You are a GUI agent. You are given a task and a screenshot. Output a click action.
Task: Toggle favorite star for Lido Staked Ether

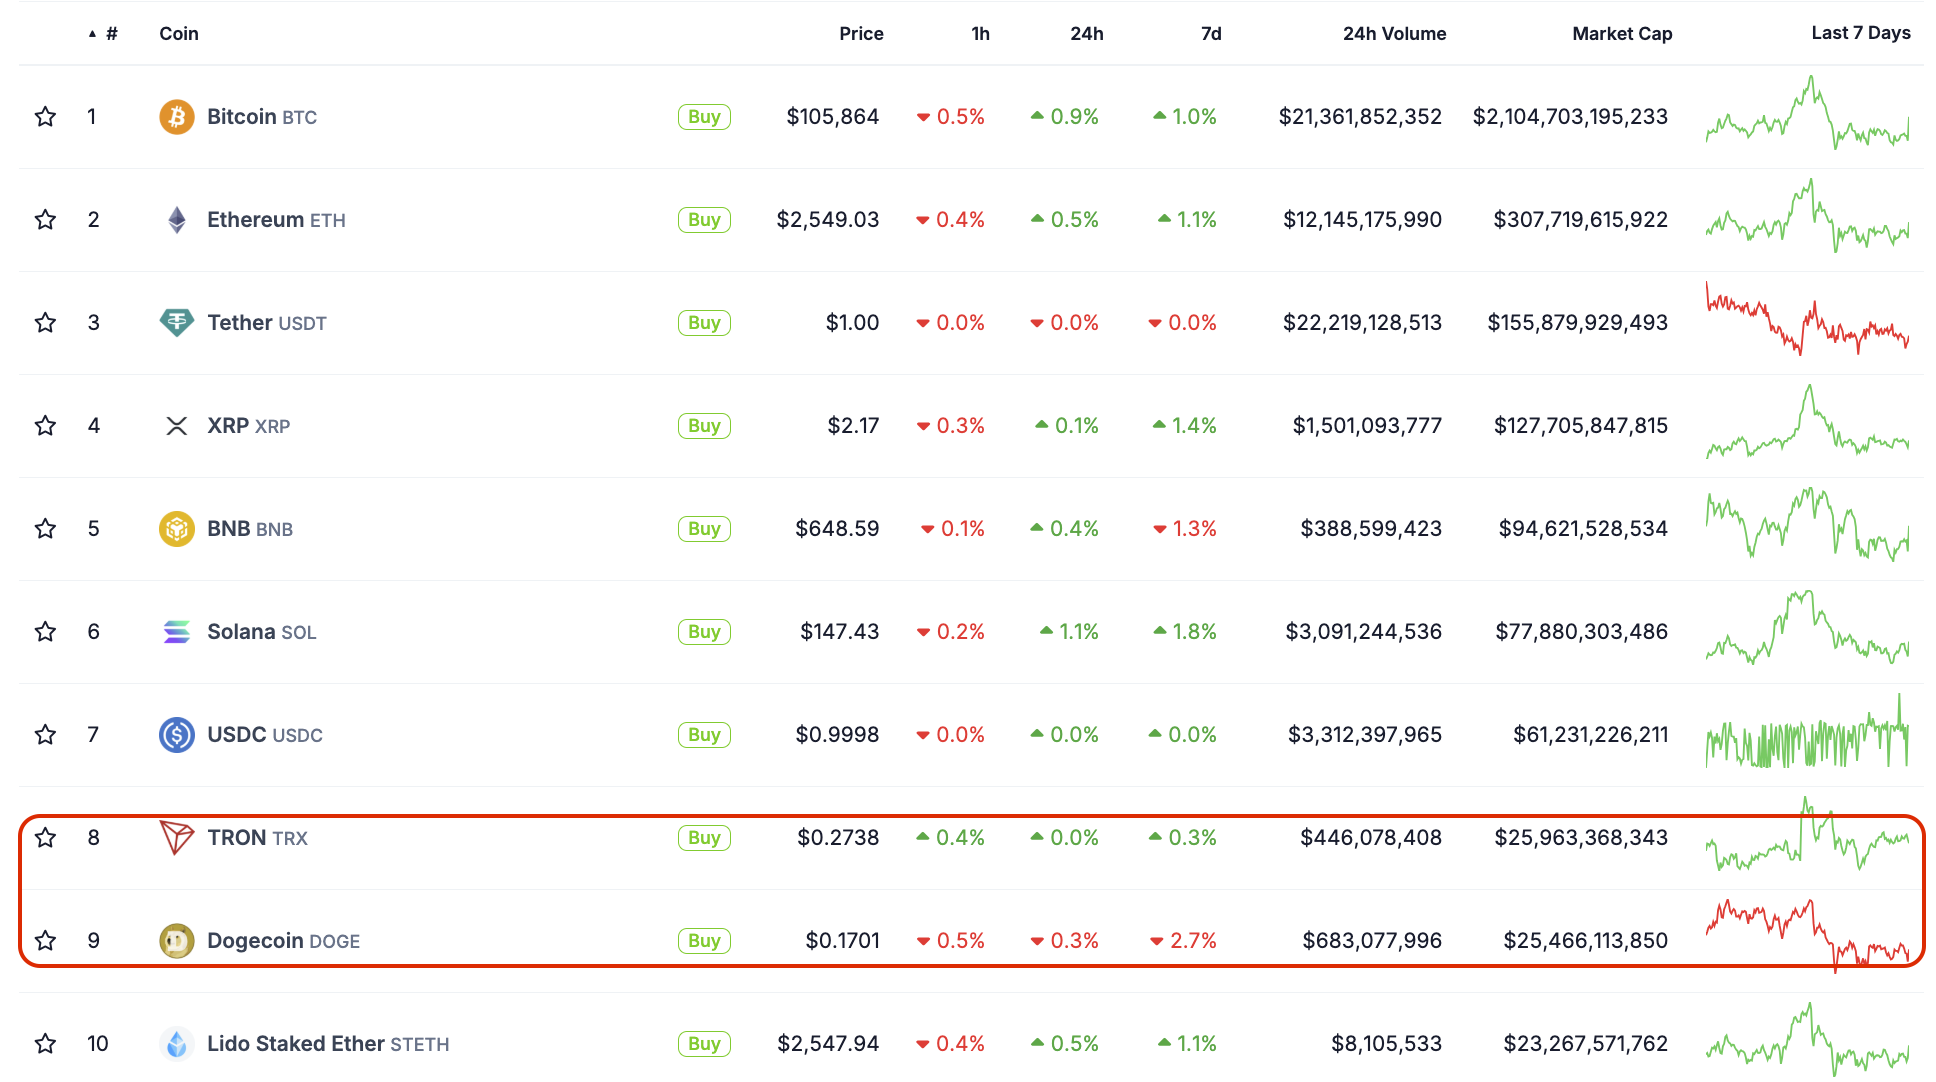(x=45, y=1044)
